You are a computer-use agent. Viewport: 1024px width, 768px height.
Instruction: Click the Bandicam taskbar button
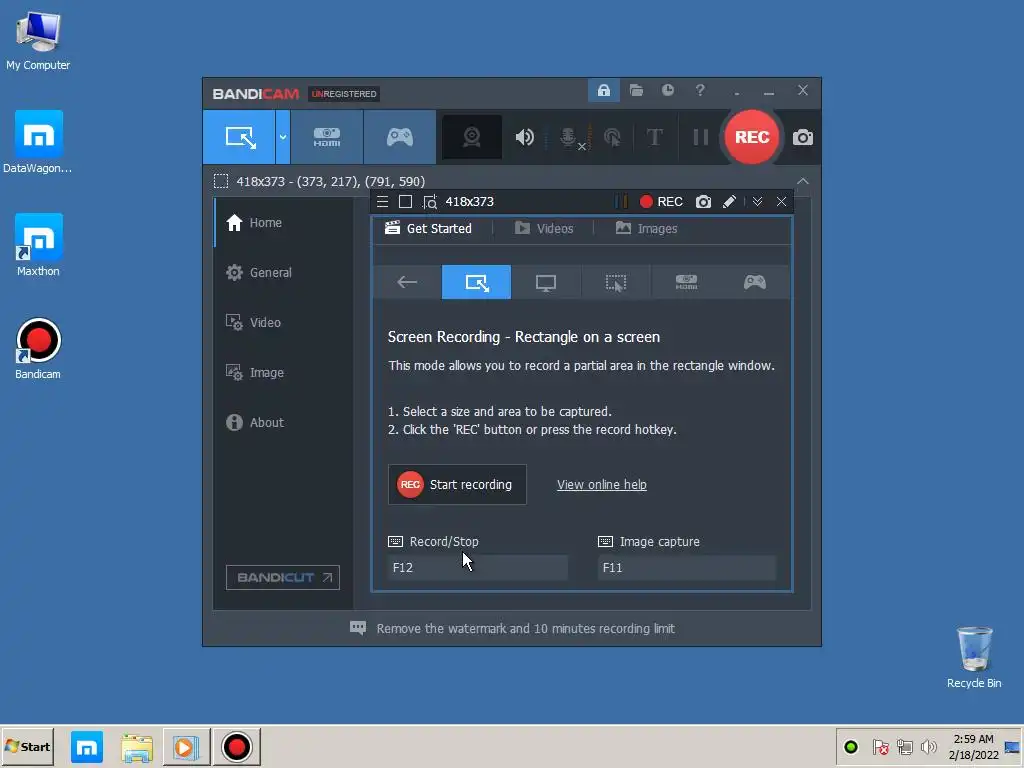click(236, 747)
